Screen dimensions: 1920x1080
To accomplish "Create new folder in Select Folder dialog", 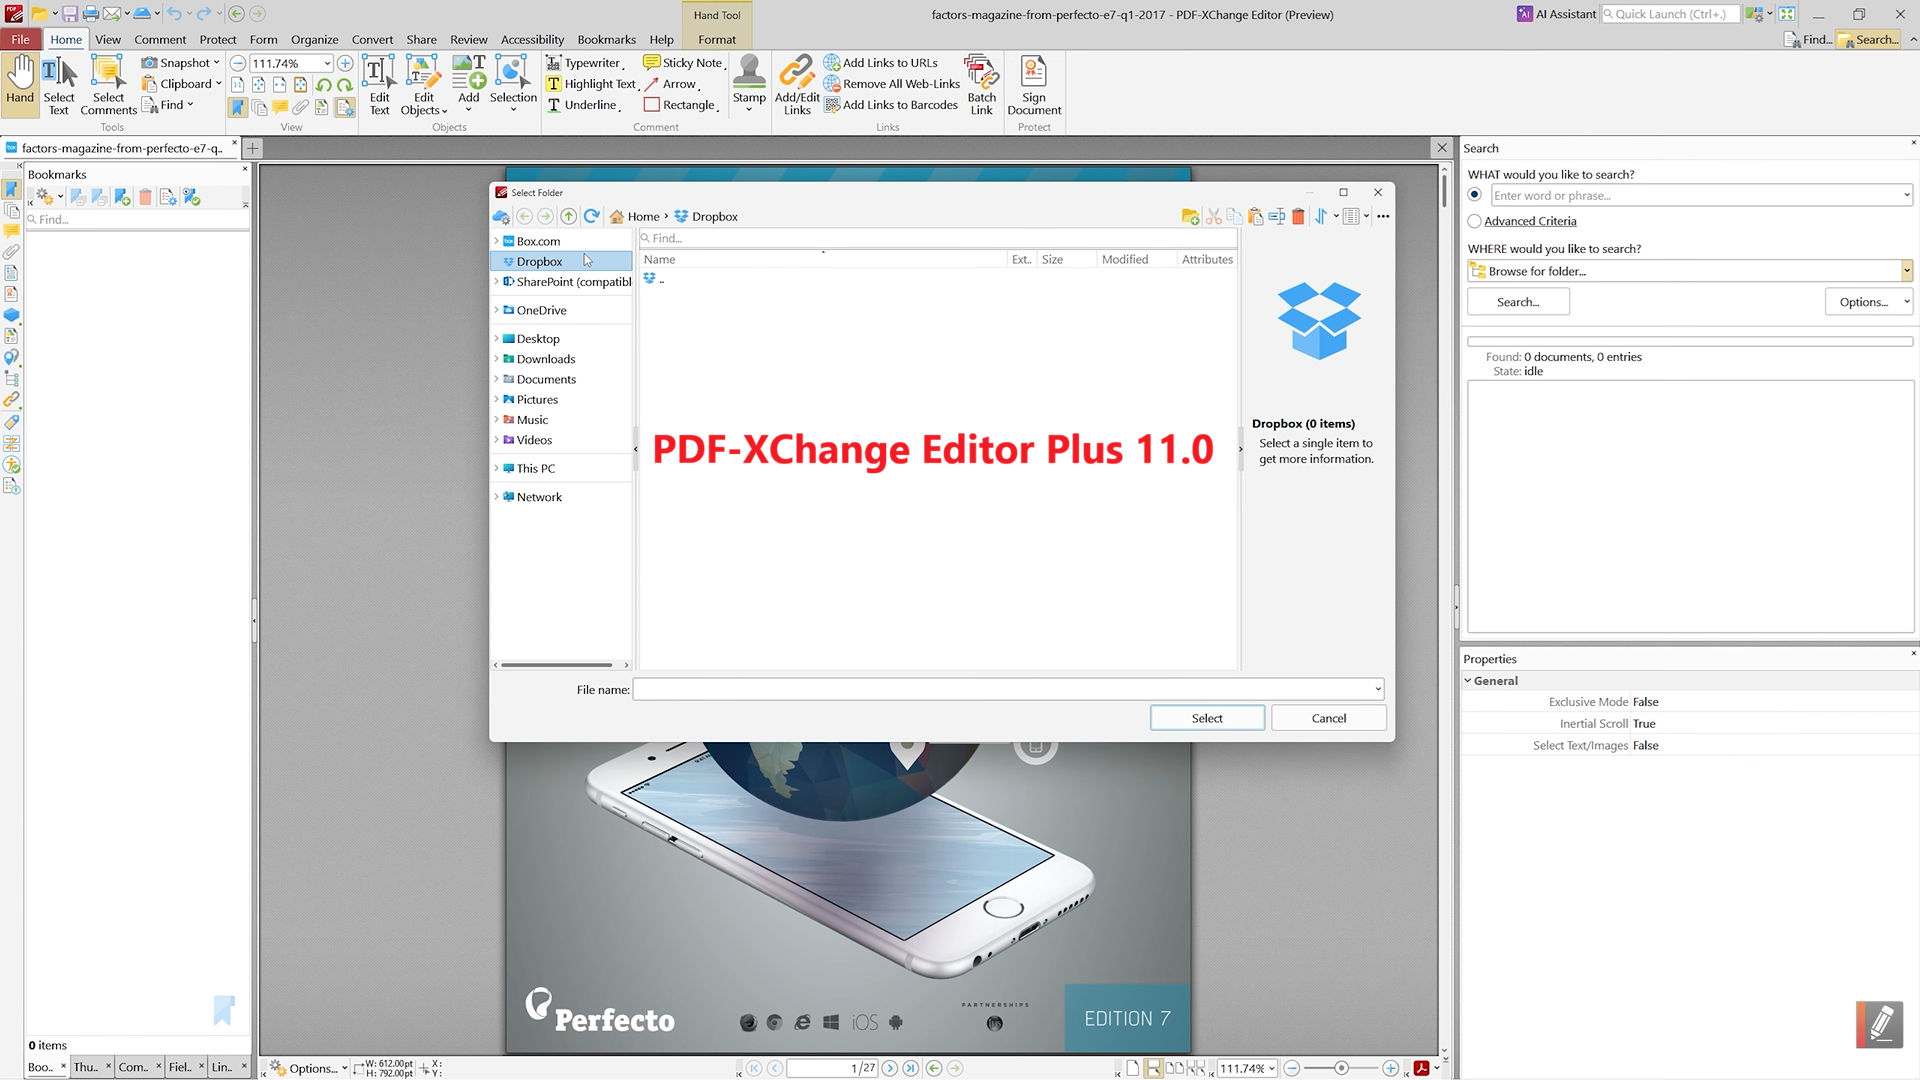I will [1190, 216].
